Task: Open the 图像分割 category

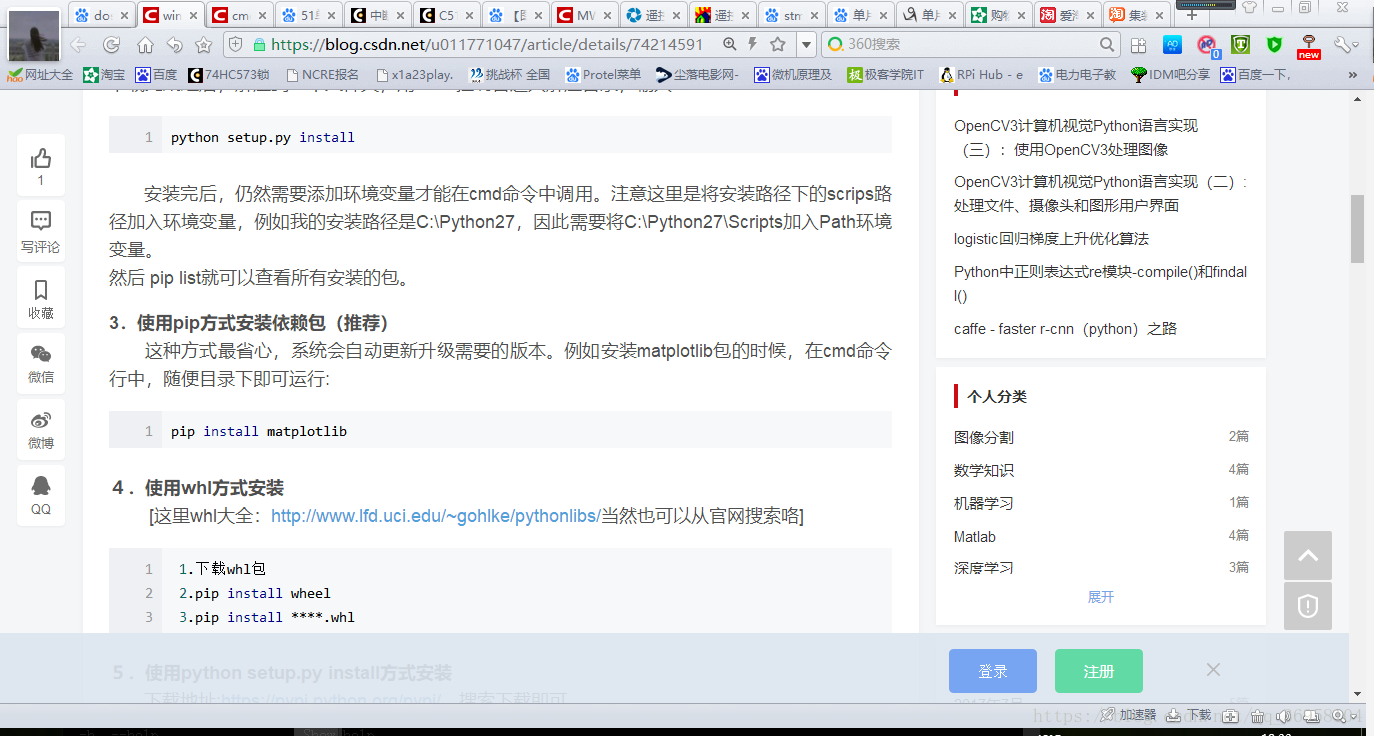Action: [984, 437]
